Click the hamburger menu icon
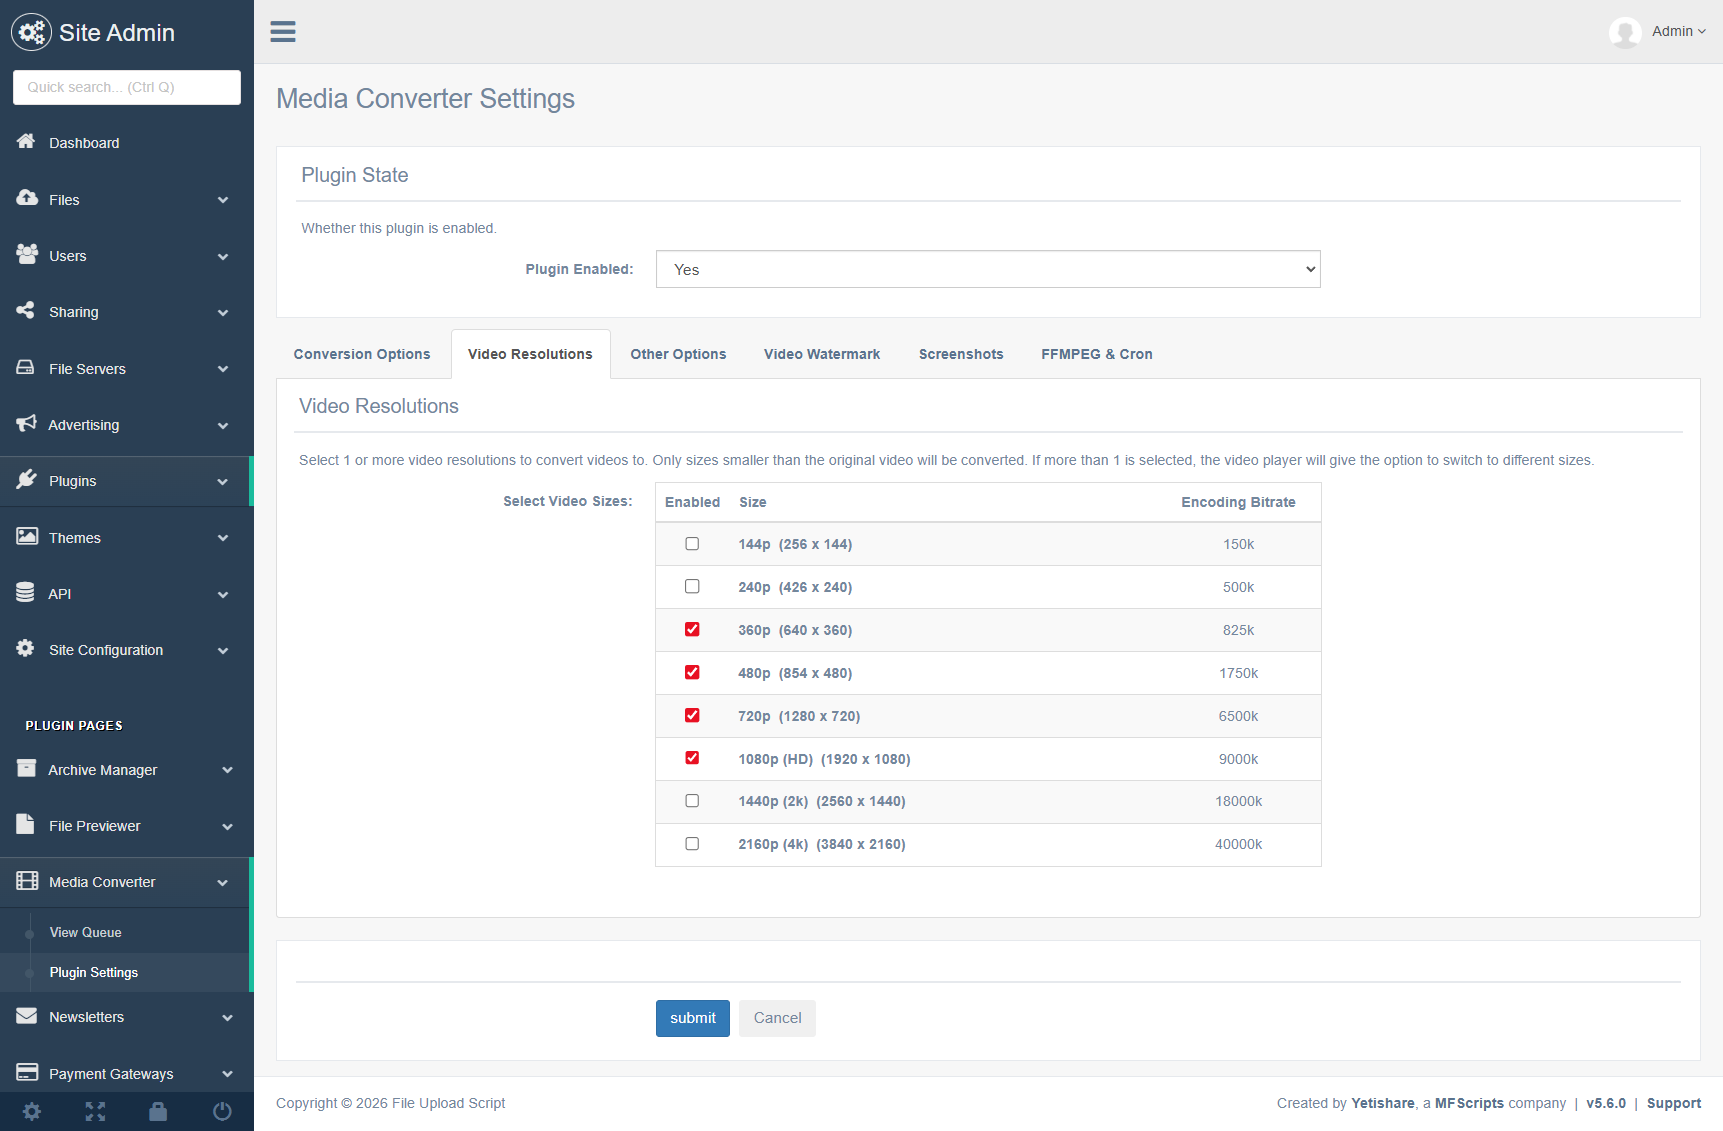 pyautogui.click(x=283, y=32)
